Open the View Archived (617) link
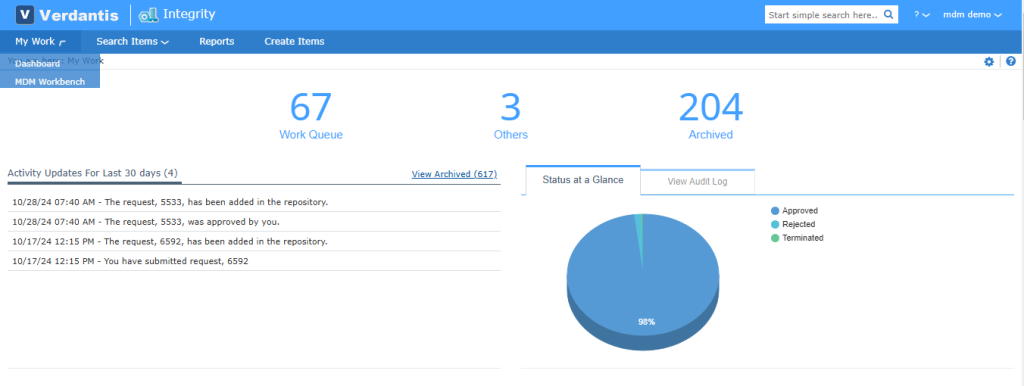The image size is (1024, 386). coord(454,174)
